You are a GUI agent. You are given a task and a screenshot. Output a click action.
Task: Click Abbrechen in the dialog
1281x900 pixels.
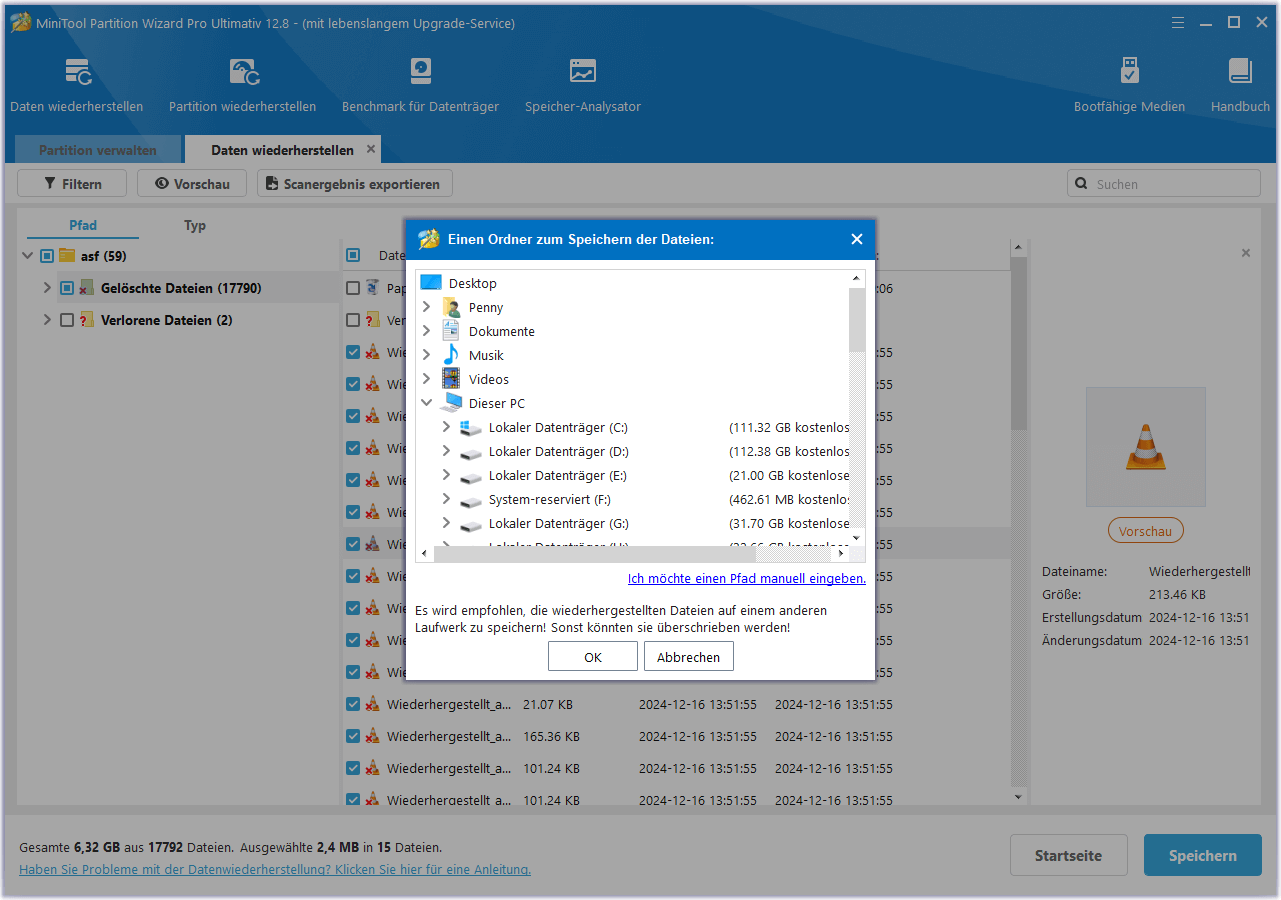click(689, 657)
